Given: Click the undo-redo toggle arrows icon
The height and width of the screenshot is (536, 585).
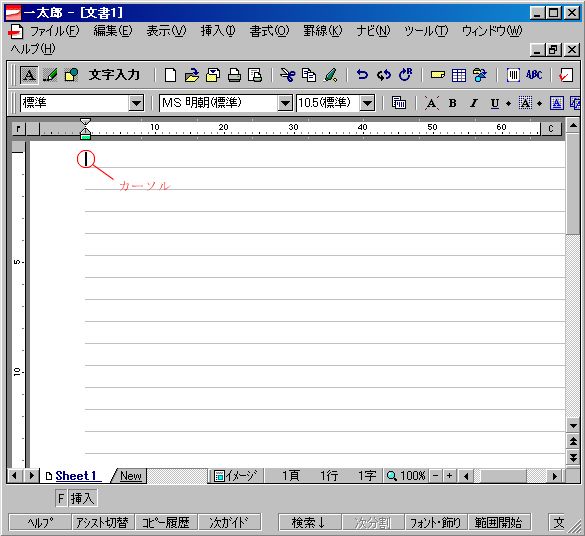Looking at the screenshot, I should coord(384,75).
